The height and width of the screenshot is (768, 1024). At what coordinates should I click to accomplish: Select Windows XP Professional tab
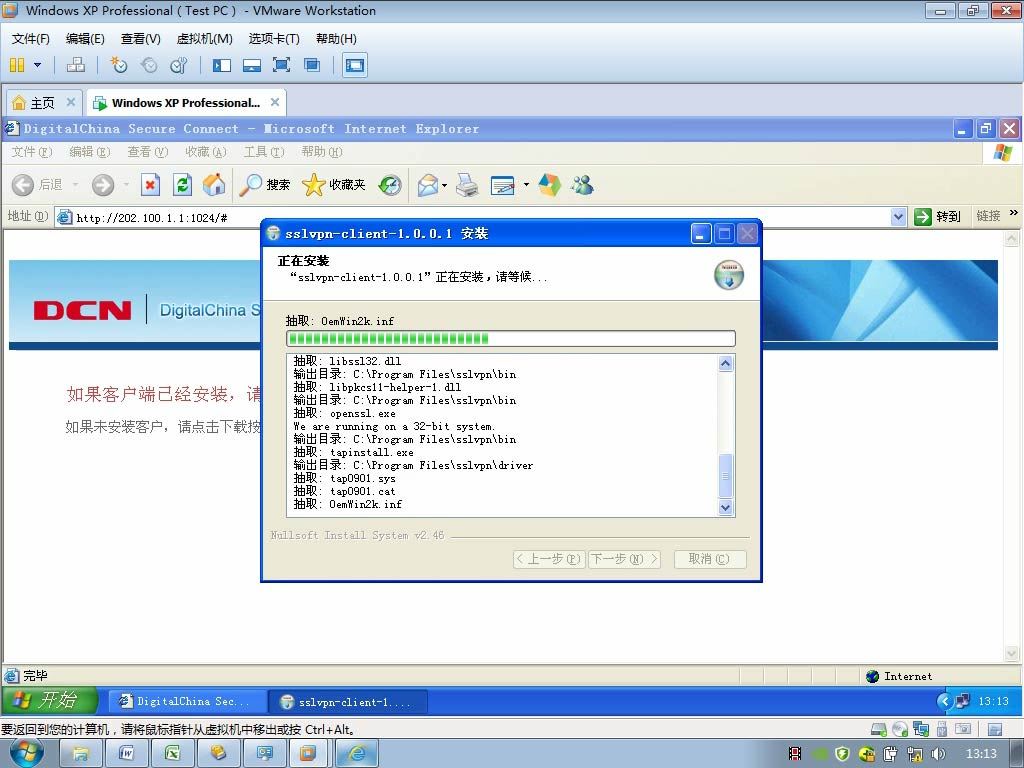point(185,103)
